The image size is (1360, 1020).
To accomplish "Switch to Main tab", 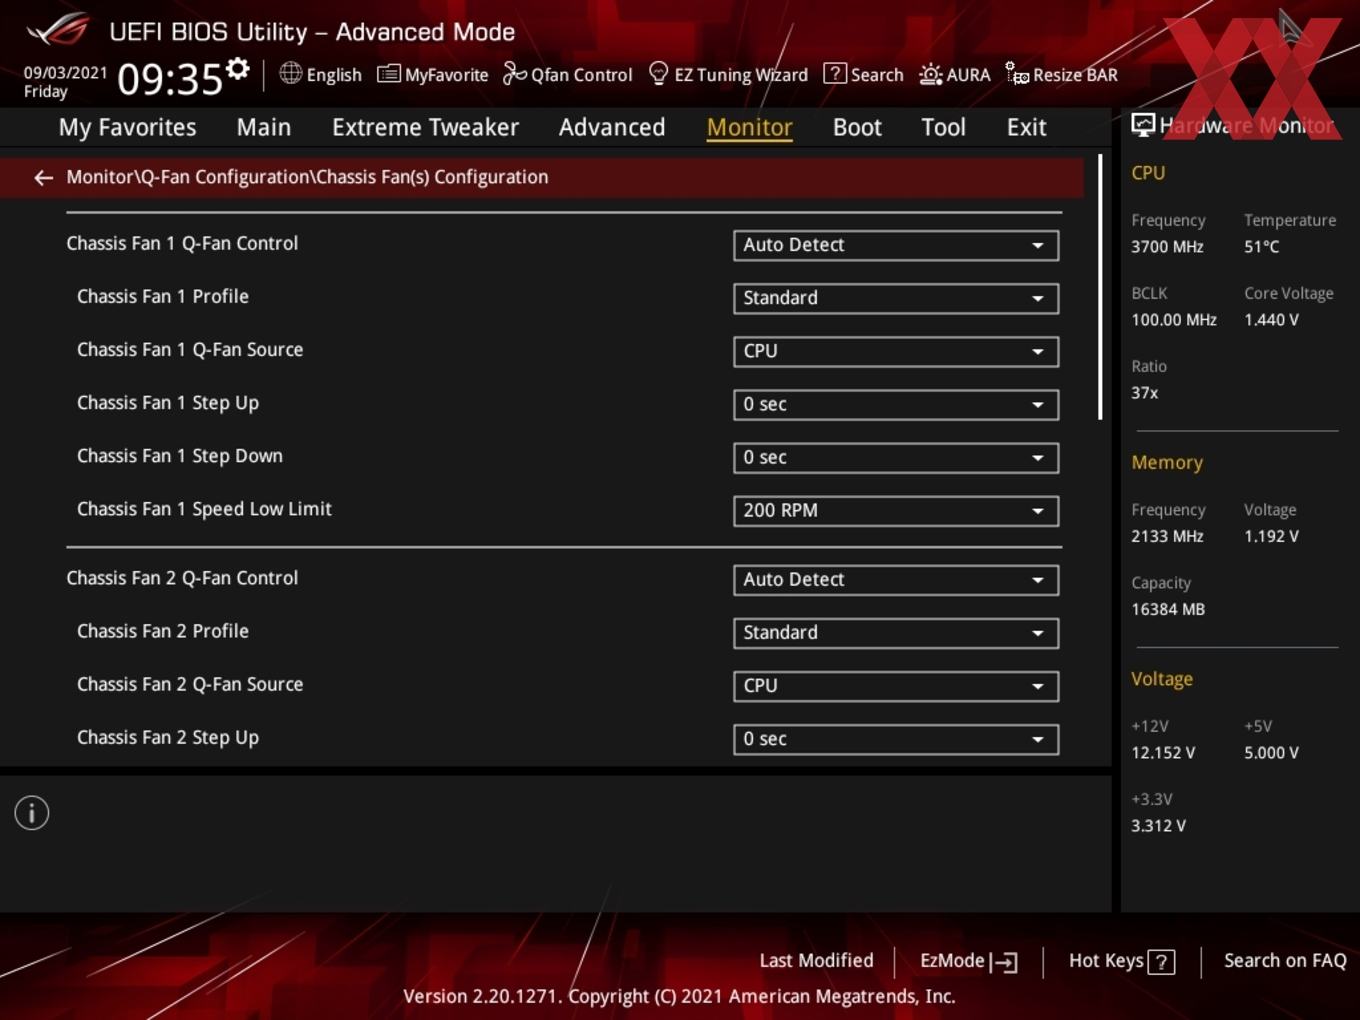I will pos(264,127).
